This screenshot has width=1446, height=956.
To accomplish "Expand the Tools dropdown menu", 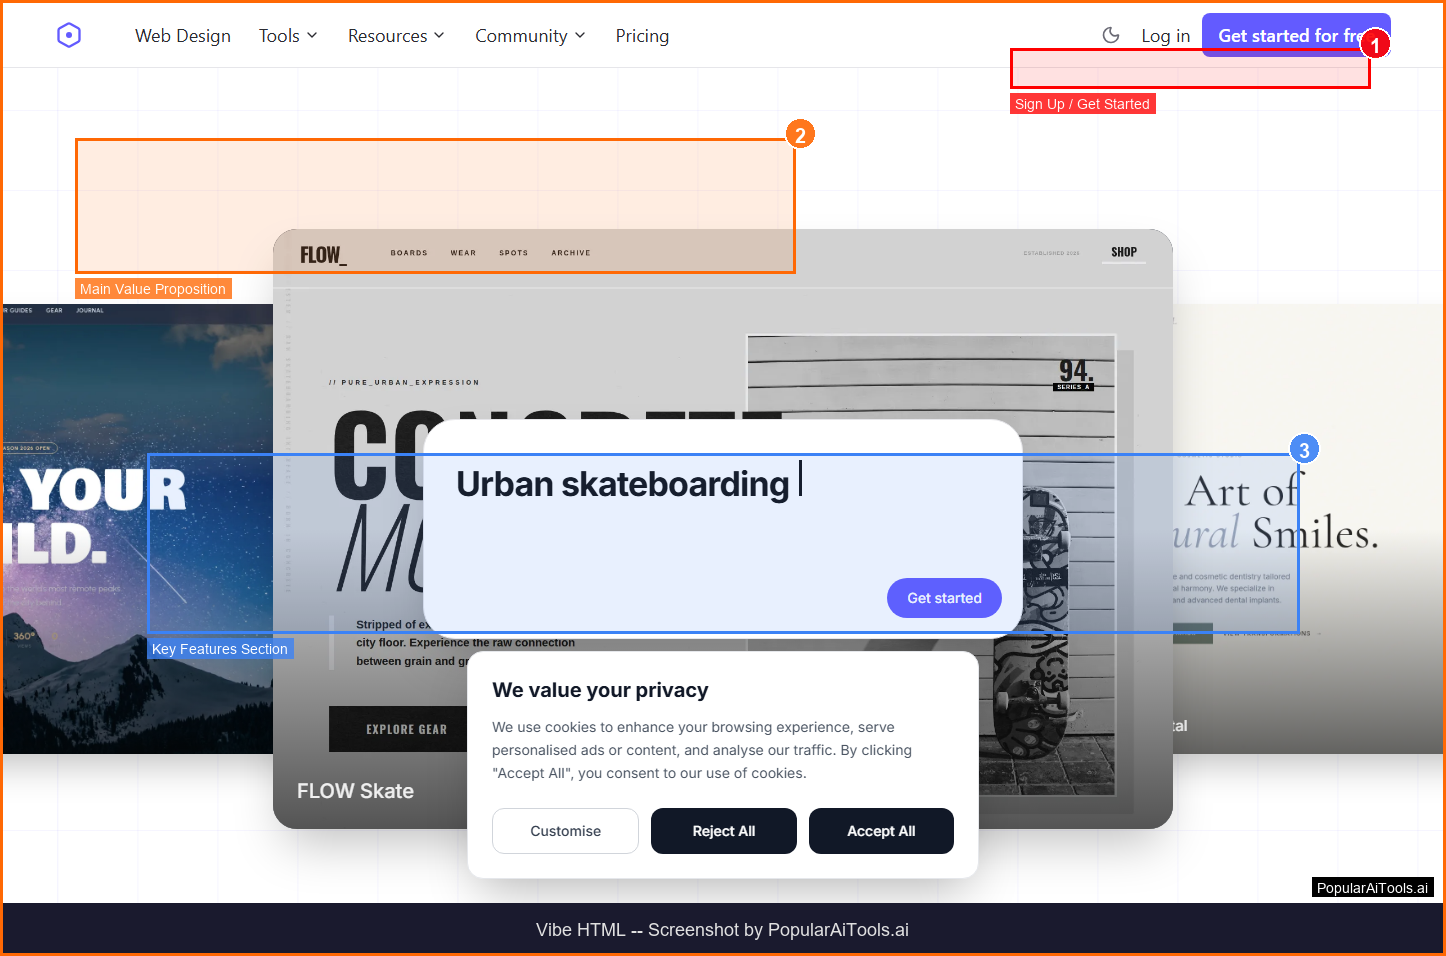I will tap(288, 36).
